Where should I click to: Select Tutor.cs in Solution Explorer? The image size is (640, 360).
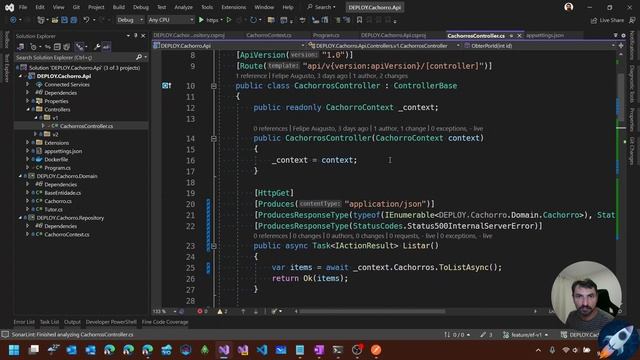[53, 209]
